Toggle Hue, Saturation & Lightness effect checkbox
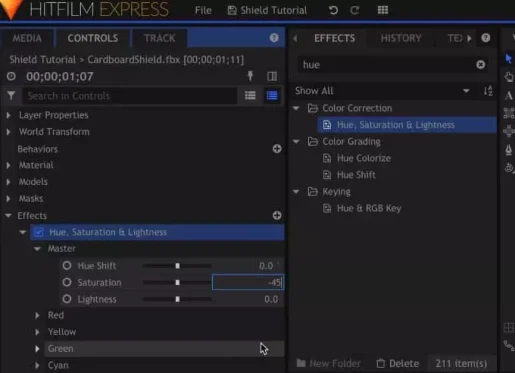This screenshot has width=515, height=373. pyautogui.click(x=38, y=232)
